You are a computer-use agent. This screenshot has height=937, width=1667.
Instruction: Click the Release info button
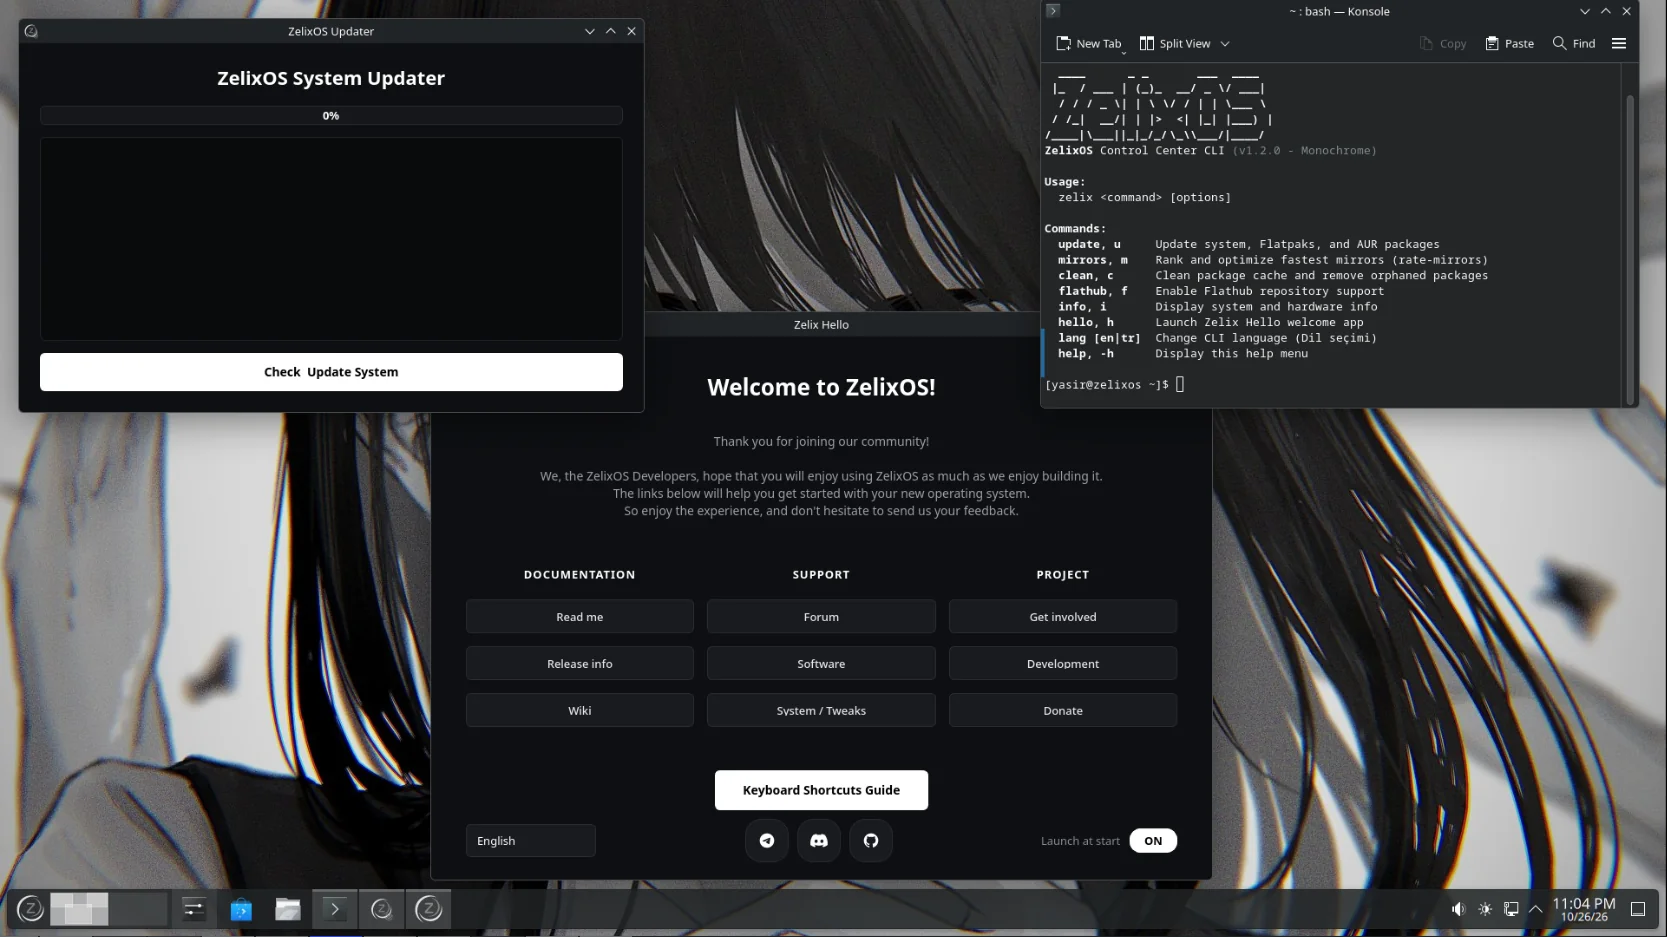(x=580, y=664)
